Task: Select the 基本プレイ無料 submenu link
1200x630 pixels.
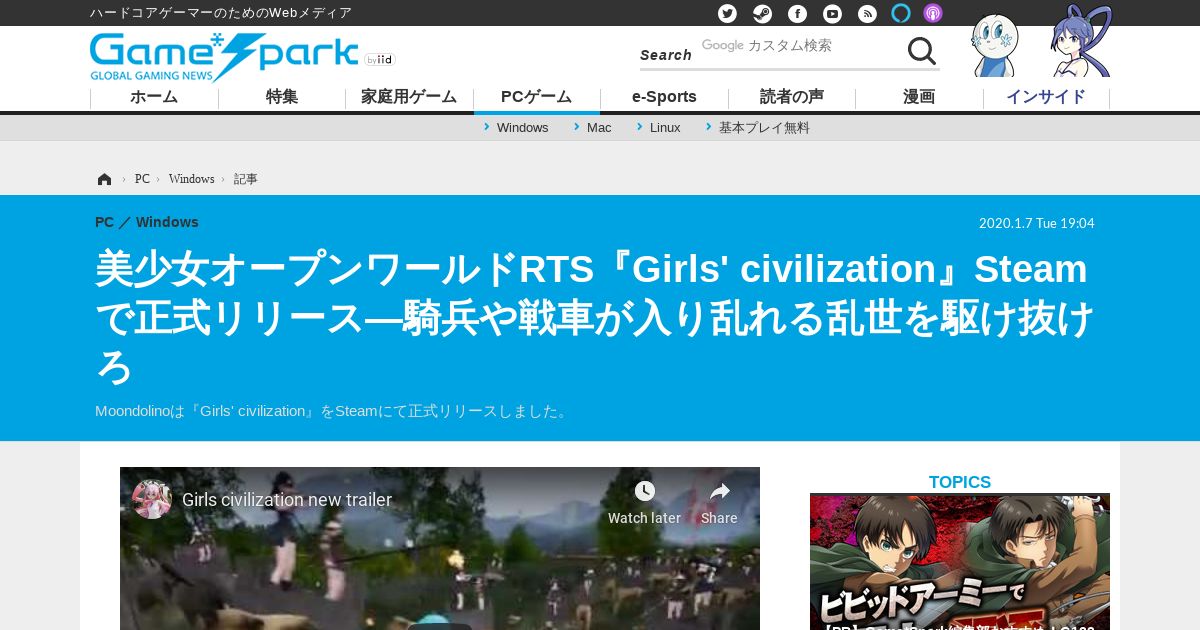Action: click(764, 128)
